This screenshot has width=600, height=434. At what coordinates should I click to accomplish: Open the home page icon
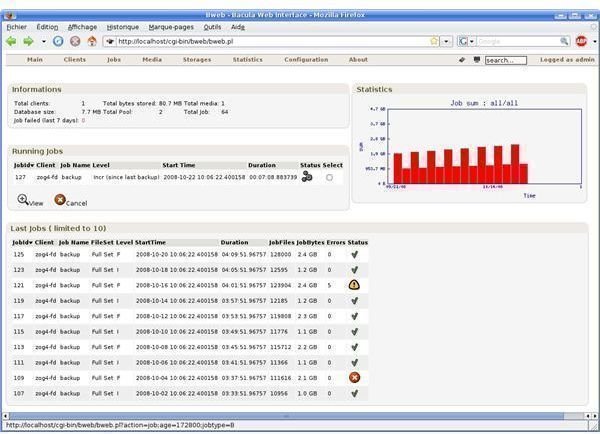92,41
